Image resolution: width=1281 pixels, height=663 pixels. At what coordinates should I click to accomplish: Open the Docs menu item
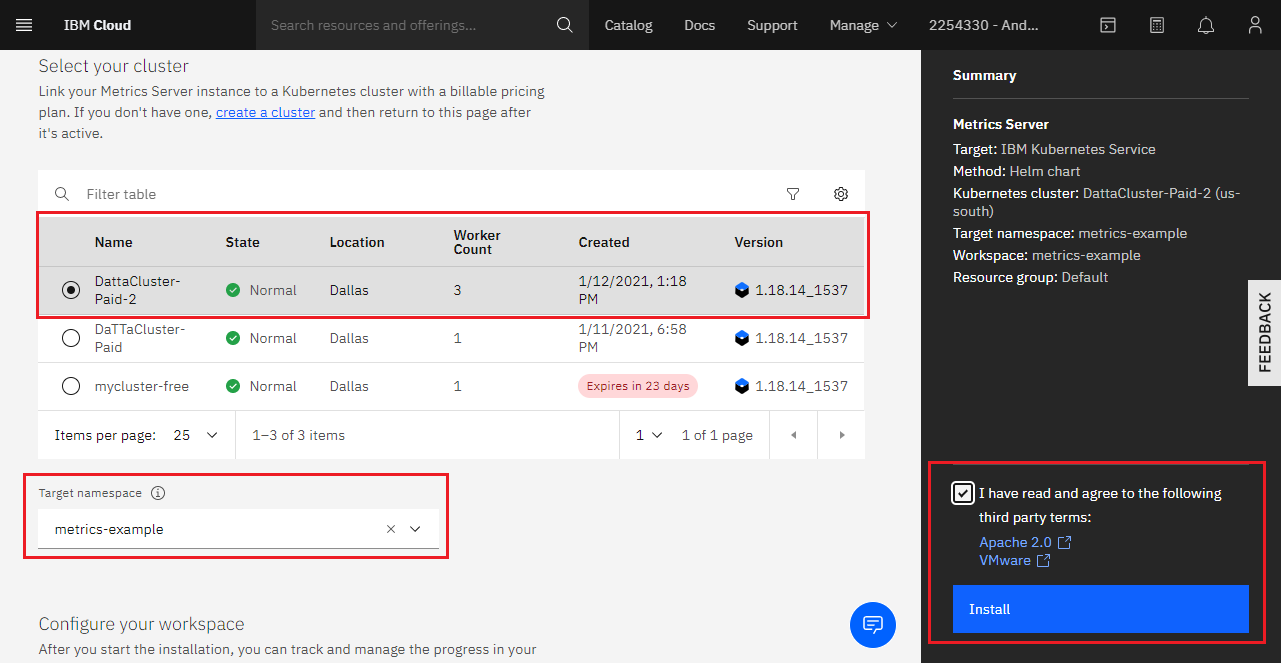click(x=700, y=25)
